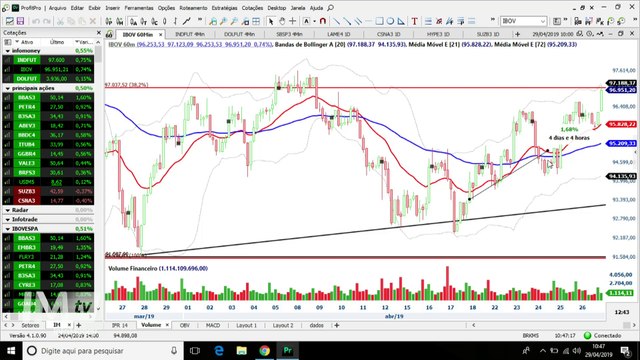This screenshot has width=640, height=360.
Task: Open the Estratégias menu
Action: [224, 8]
